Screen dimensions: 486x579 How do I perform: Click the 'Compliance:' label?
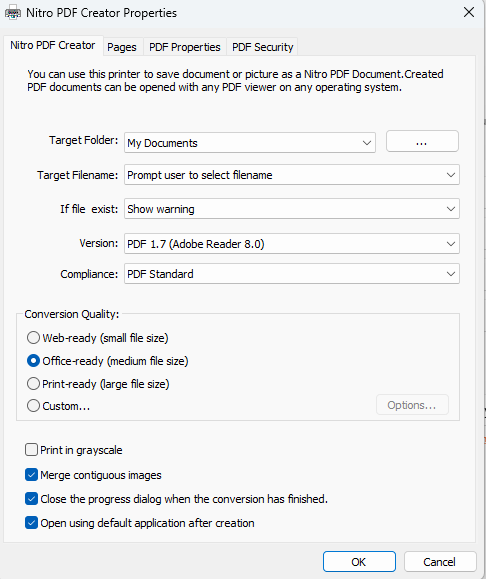[89, 274]
